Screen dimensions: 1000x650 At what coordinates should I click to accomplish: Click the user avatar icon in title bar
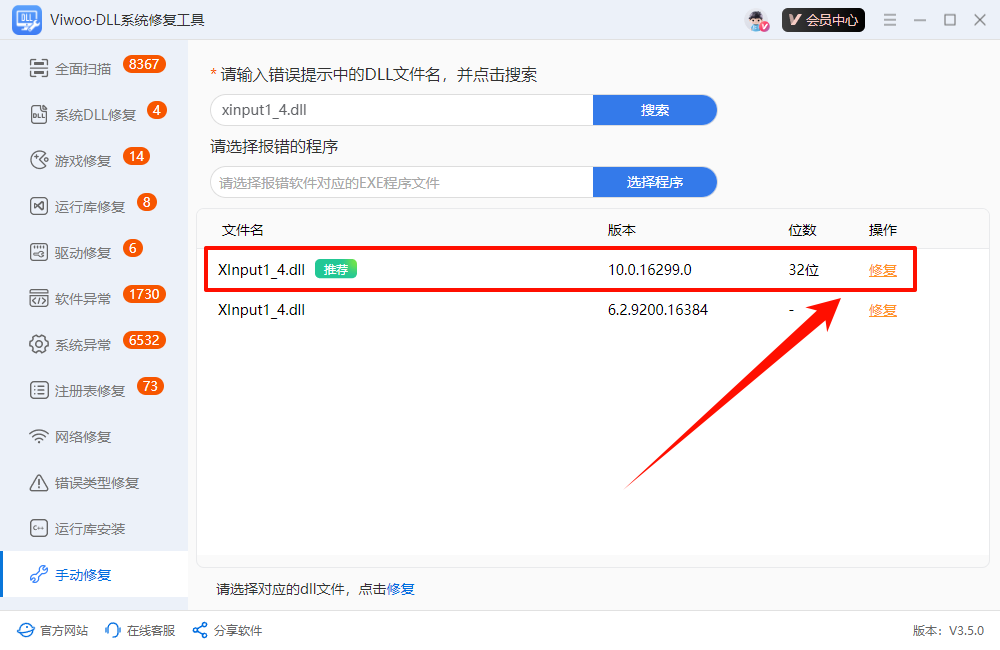click(x=757, y=20)
